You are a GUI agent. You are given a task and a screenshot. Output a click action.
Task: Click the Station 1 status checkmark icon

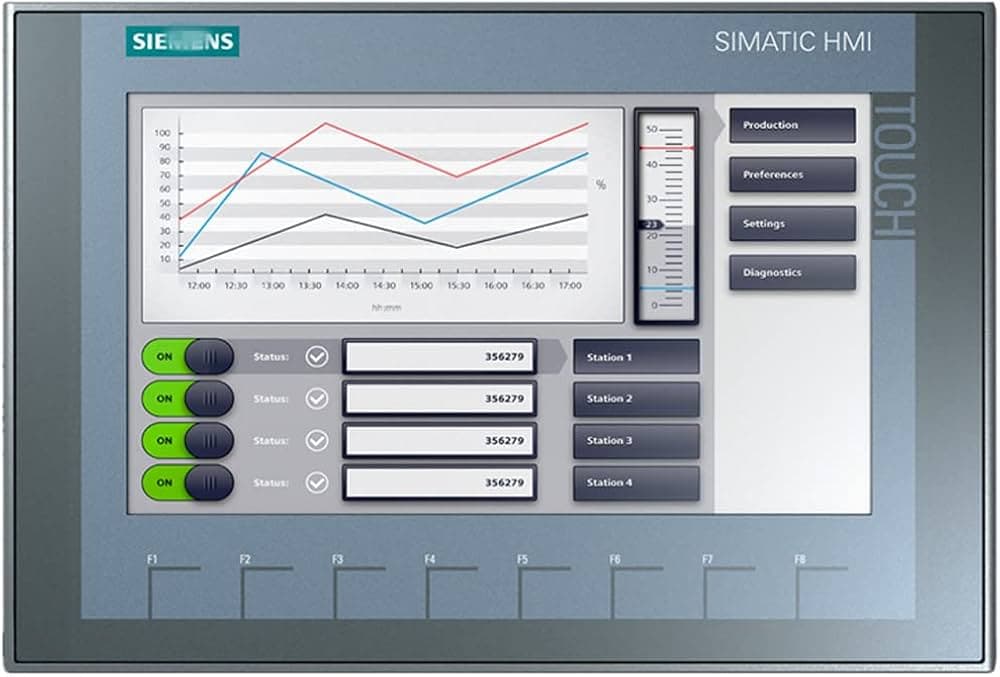(x=316, y=357)
